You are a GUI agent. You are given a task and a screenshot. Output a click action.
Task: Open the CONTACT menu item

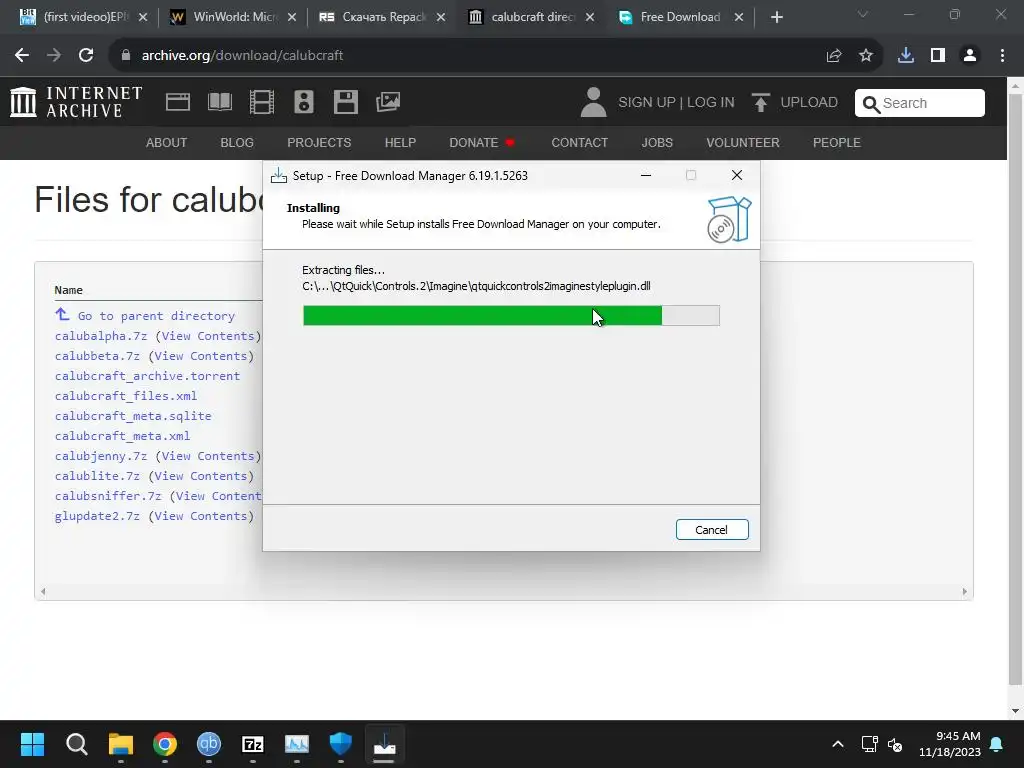coord(579,142)
